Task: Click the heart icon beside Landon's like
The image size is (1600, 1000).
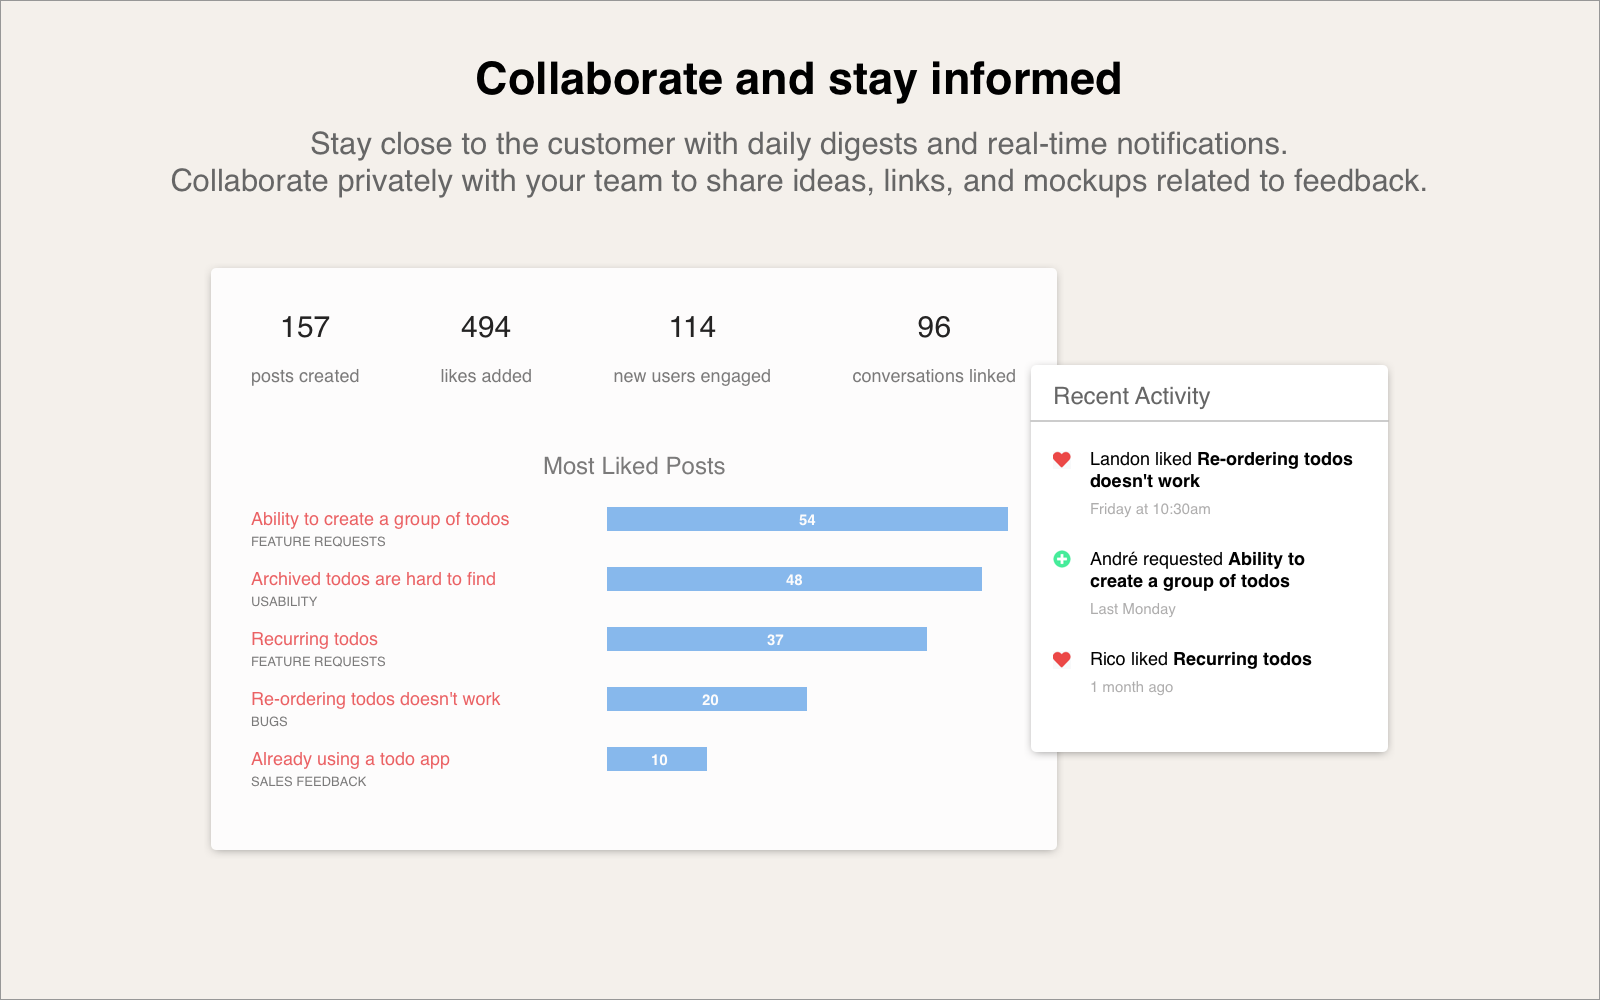Action: [1062, 459]
